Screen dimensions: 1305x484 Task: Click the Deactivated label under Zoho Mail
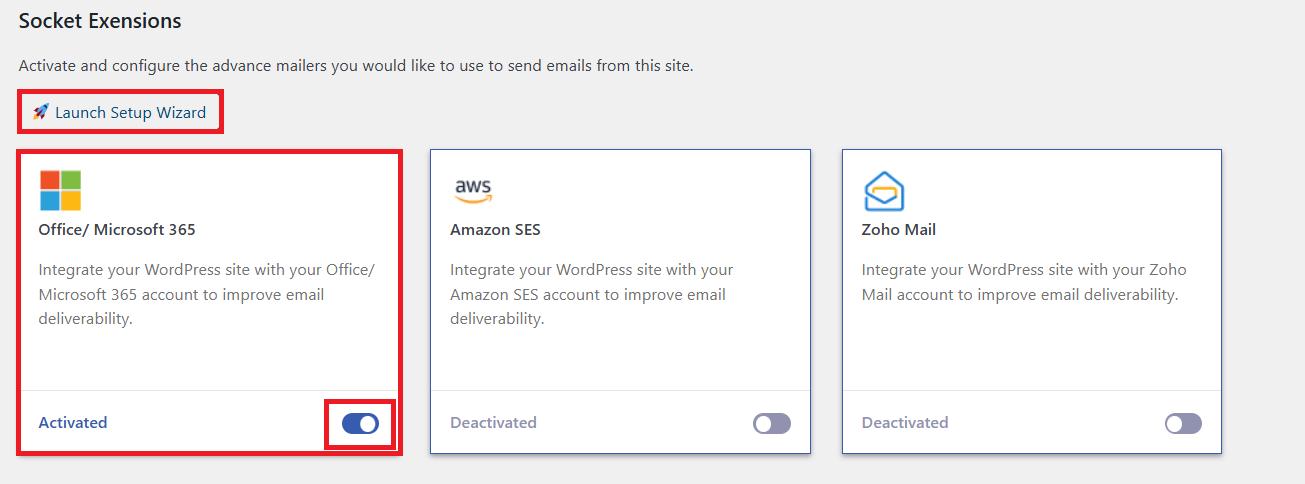pos(905,422)
